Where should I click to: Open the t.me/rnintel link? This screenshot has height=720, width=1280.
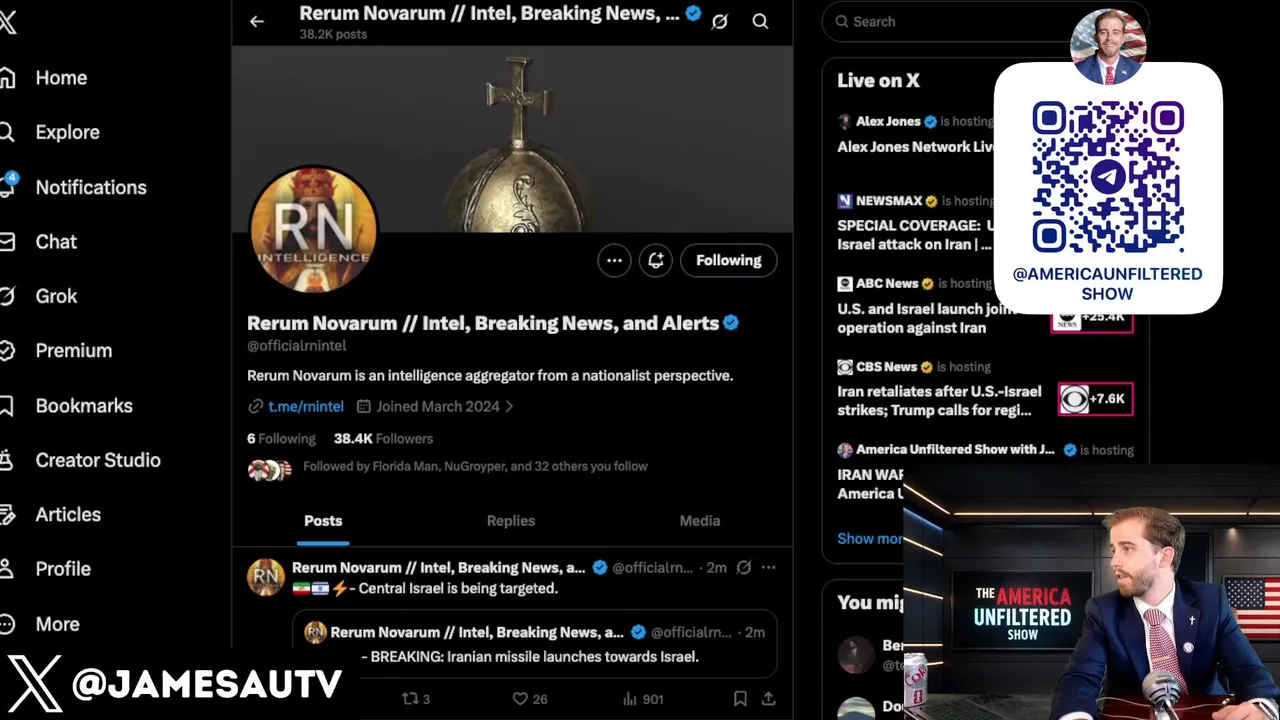pyautogui.click(x=306, y=406)
